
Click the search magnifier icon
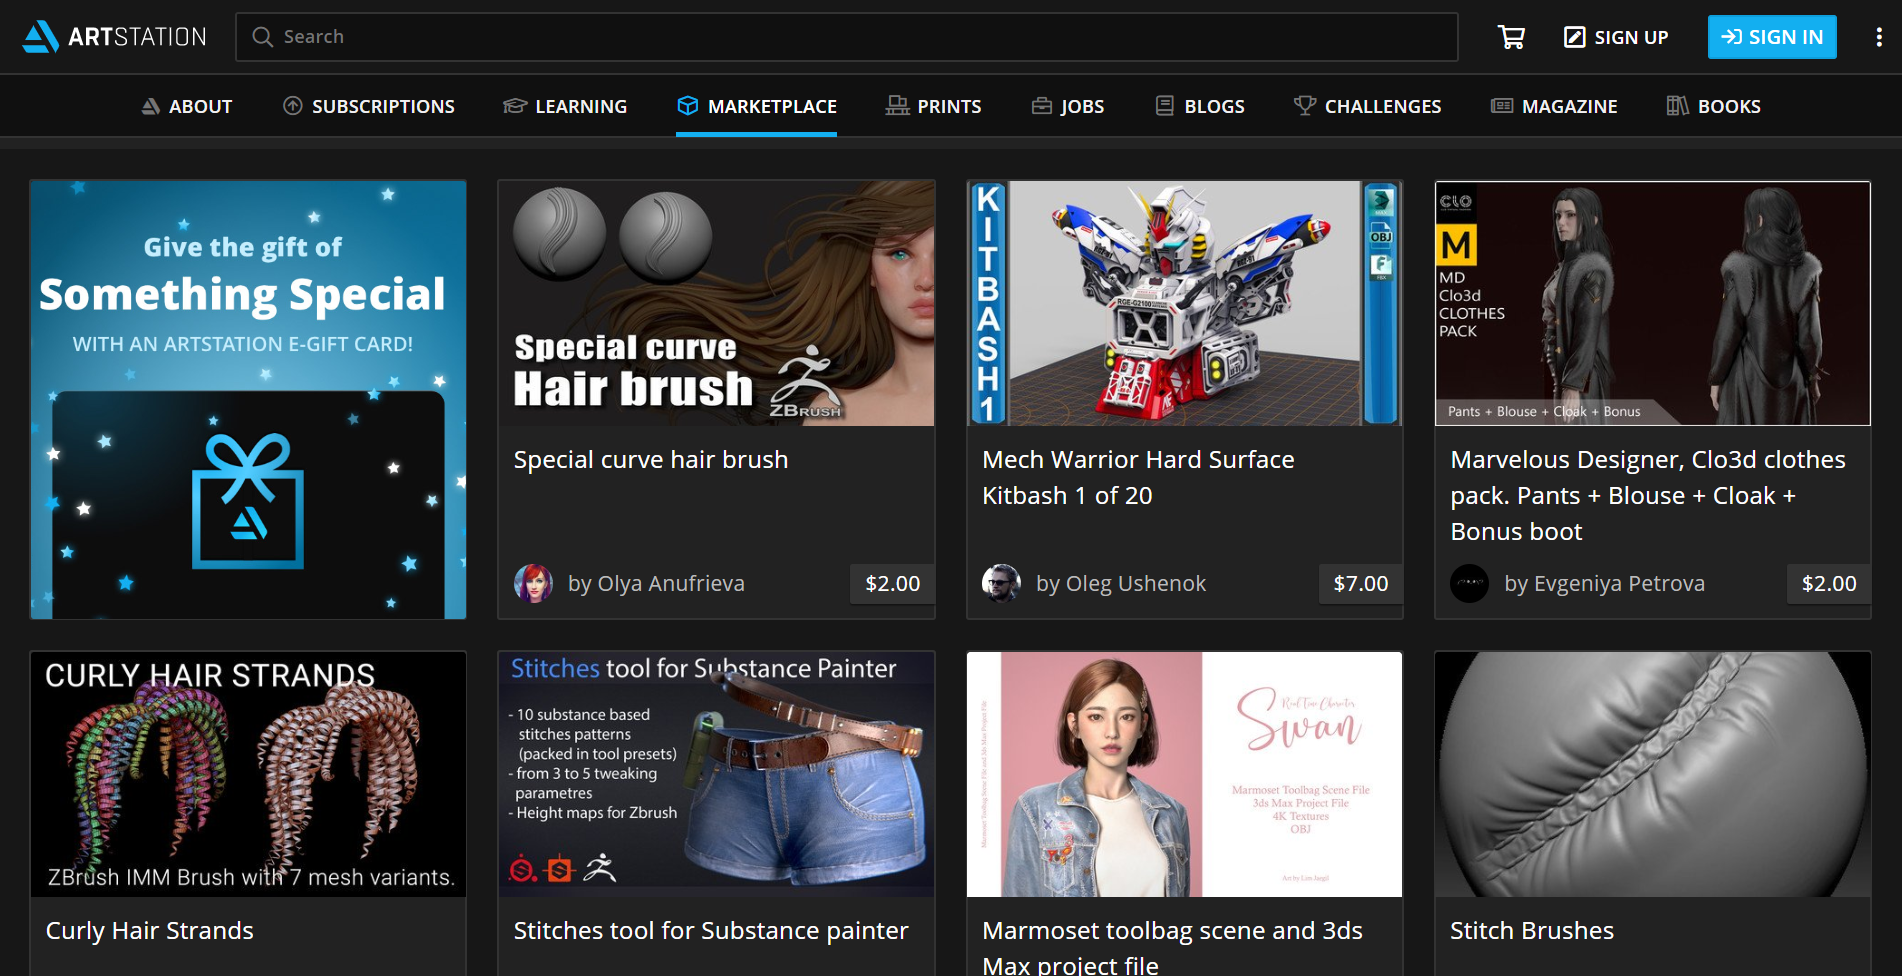point(262,37)
